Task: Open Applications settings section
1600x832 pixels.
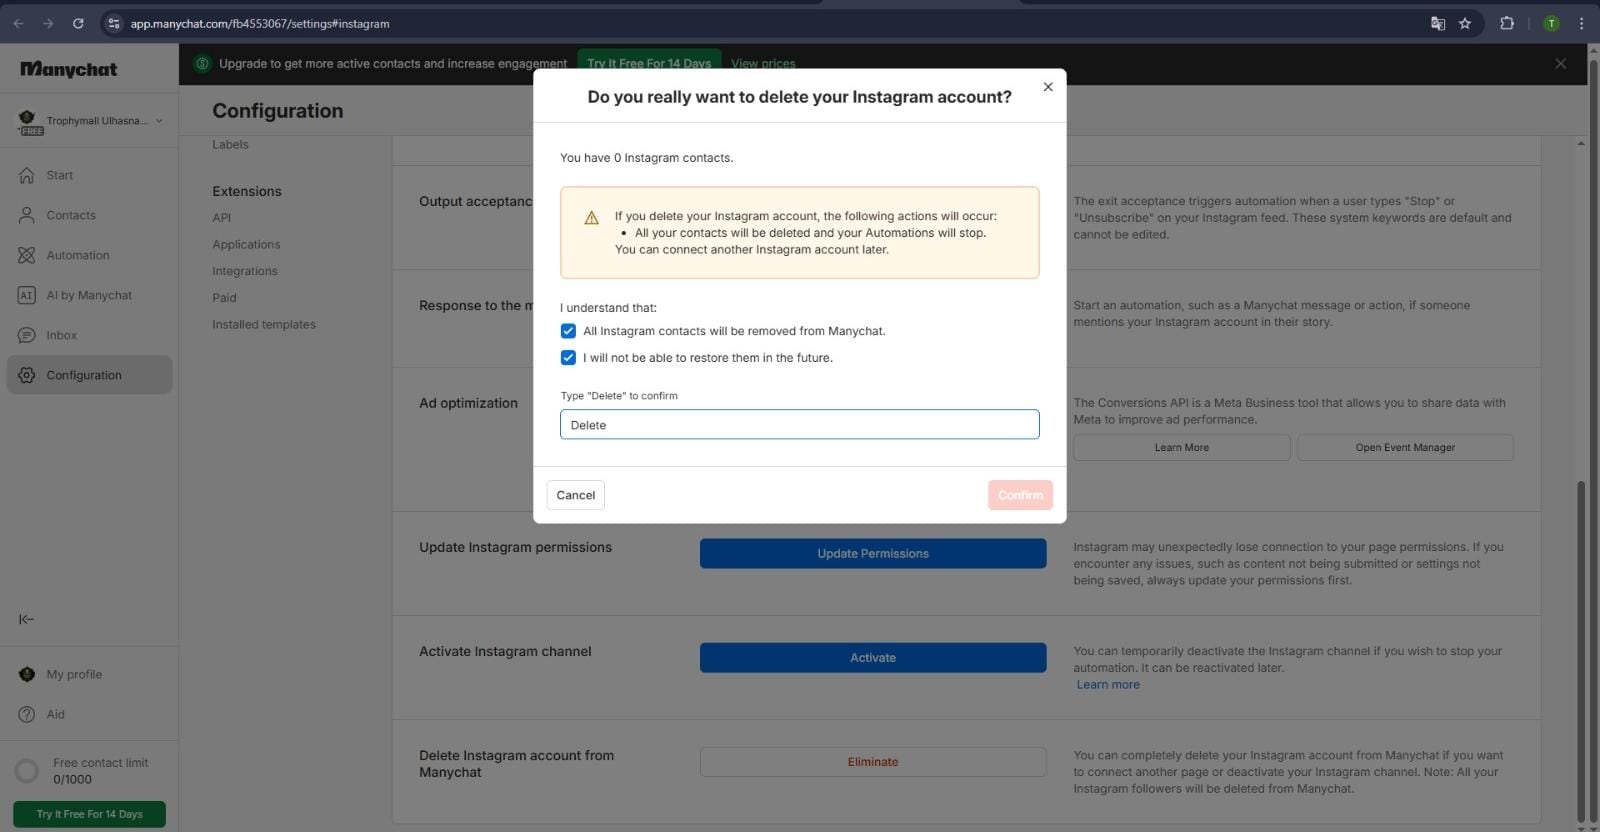Action: (246, 244)
